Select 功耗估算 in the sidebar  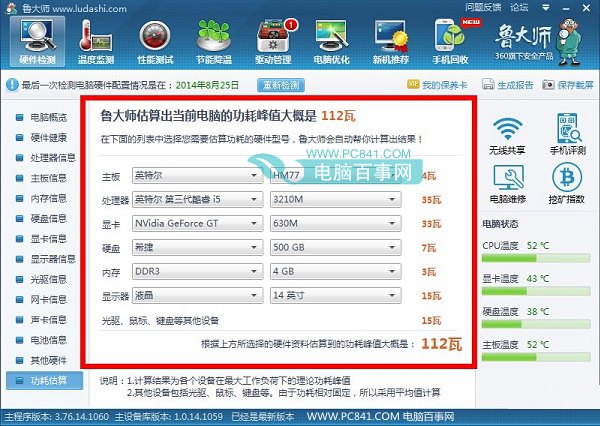point(44,380)
